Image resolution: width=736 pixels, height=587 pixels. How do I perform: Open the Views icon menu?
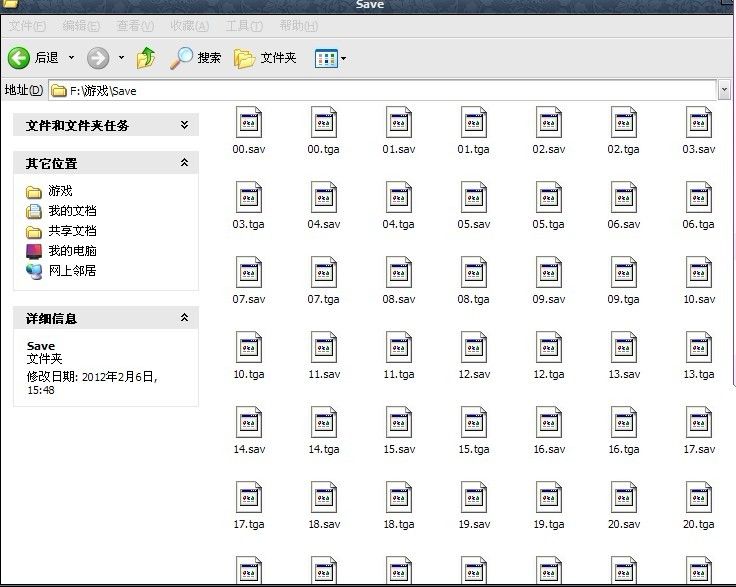tap(330, 58)
